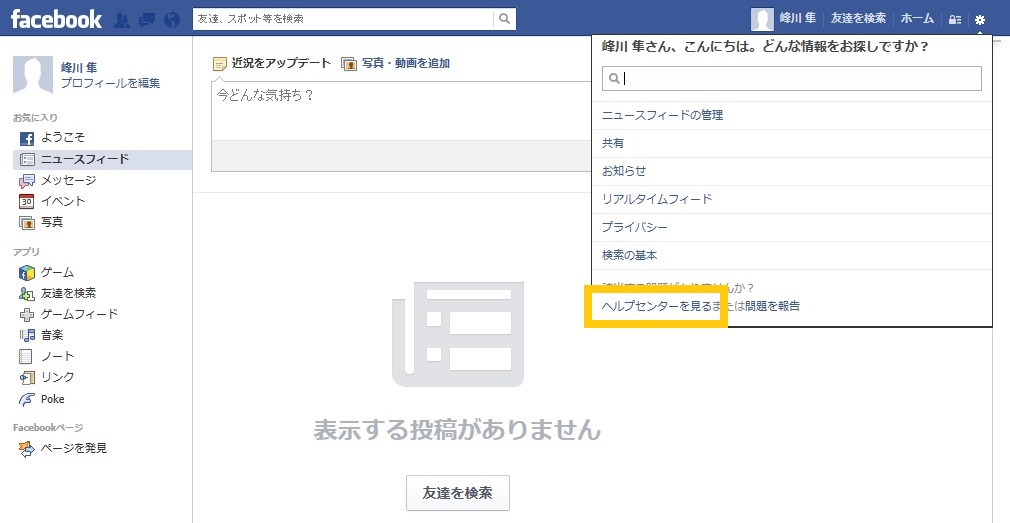Click 写真 icon in sidebar
This screenshot has height=523, width=1010.
[x=26, y=223]
